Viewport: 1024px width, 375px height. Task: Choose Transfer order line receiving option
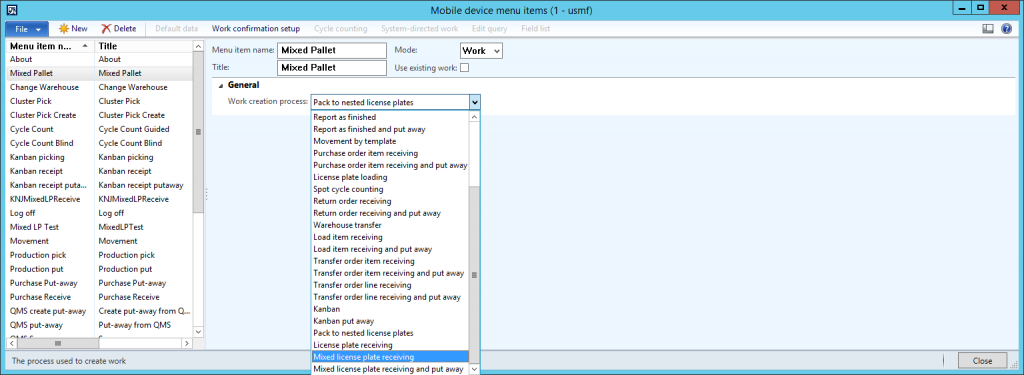(390, 285)
